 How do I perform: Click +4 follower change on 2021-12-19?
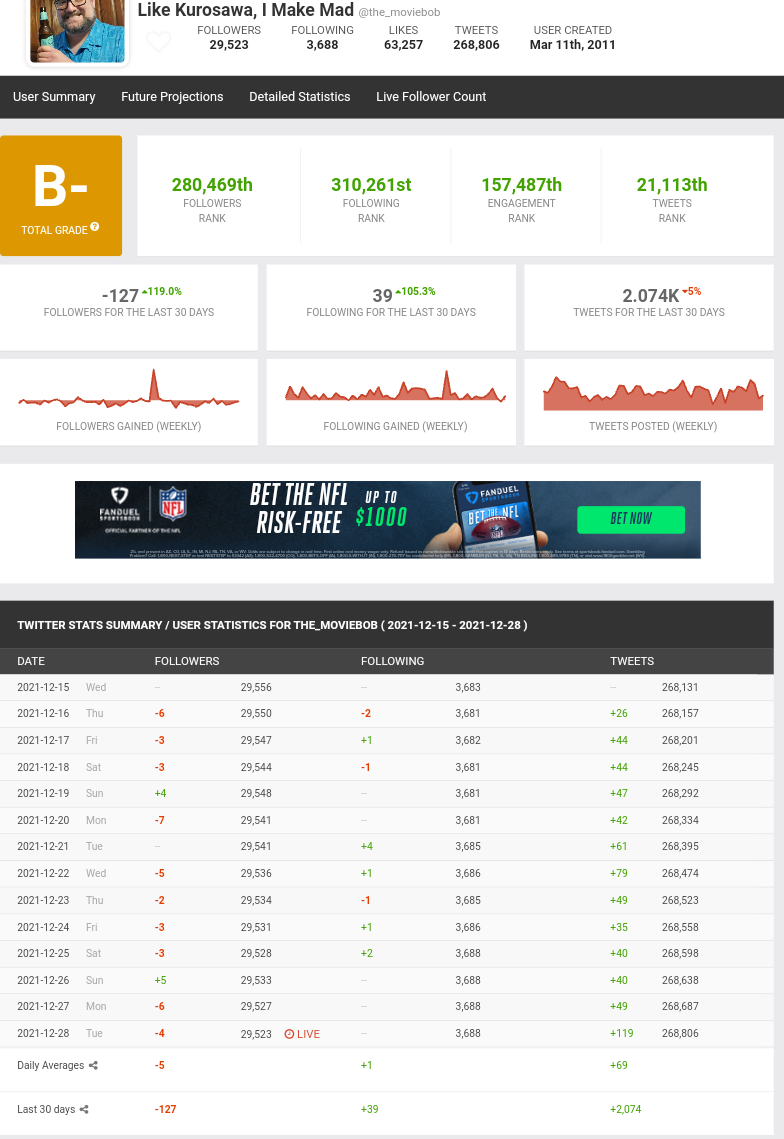[161, 793]
